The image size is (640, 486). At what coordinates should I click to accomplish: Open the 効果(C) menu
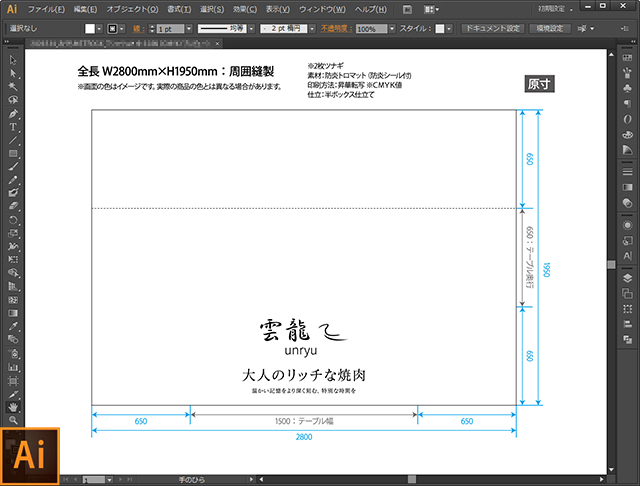click(x=247, y=8)
